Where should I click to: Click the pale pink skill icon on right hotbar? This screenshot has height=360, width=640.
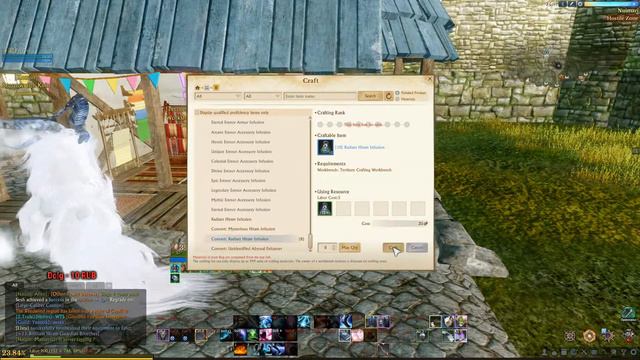click(x=357, y=336)
